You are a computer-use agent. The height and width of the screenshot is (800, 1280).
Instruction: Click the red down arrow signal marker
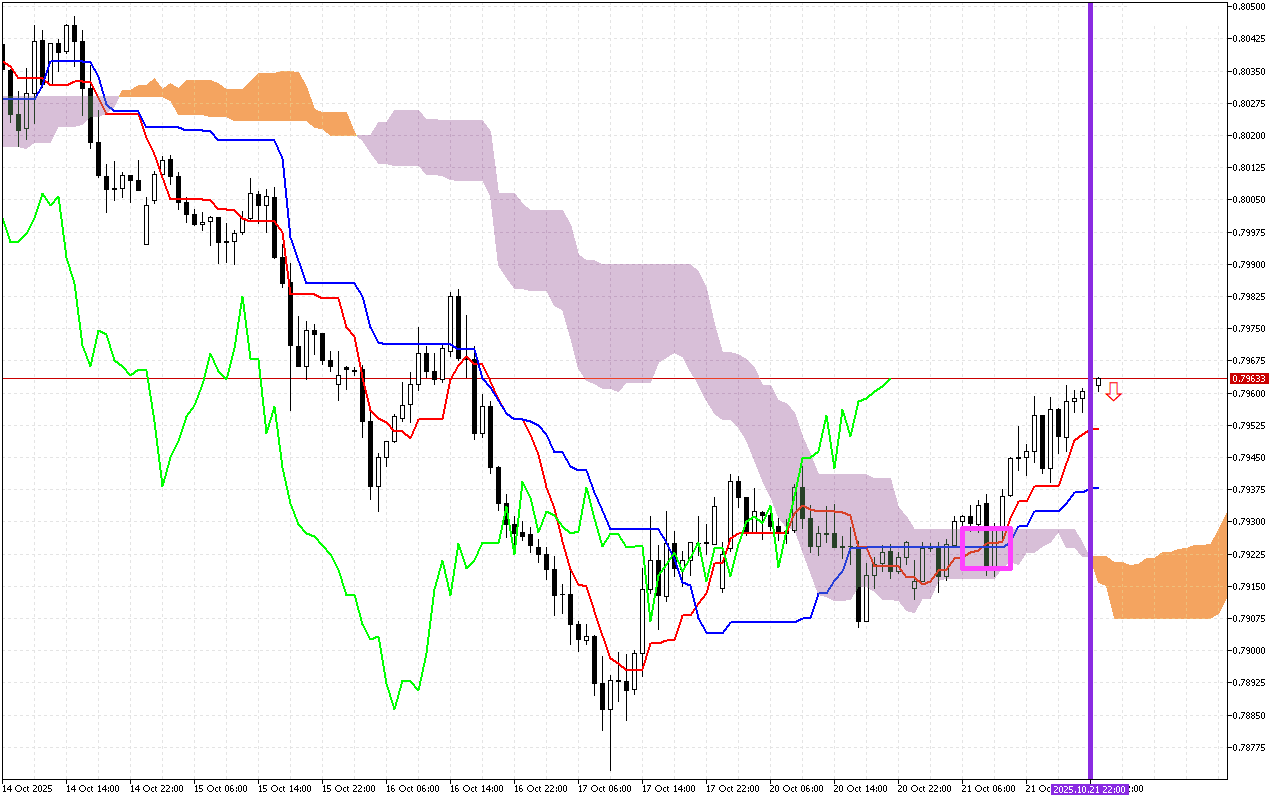[x=1113, y=393]
